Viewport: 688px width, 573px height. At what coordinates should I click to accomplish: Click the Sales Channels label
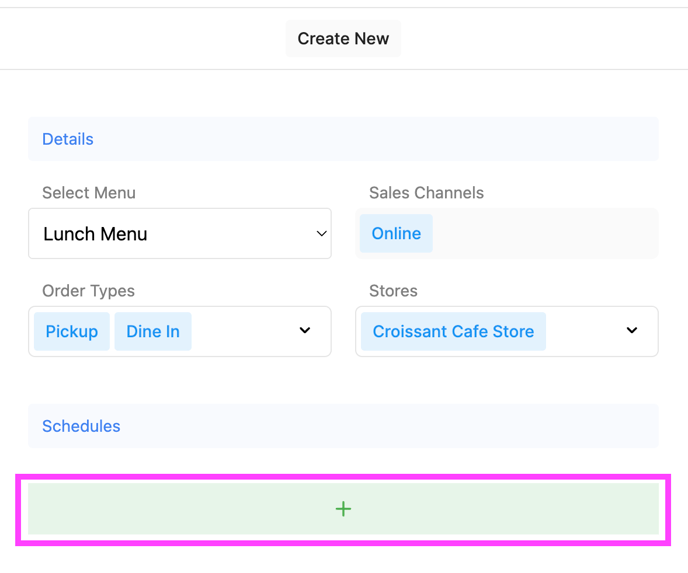pos(426,193)
